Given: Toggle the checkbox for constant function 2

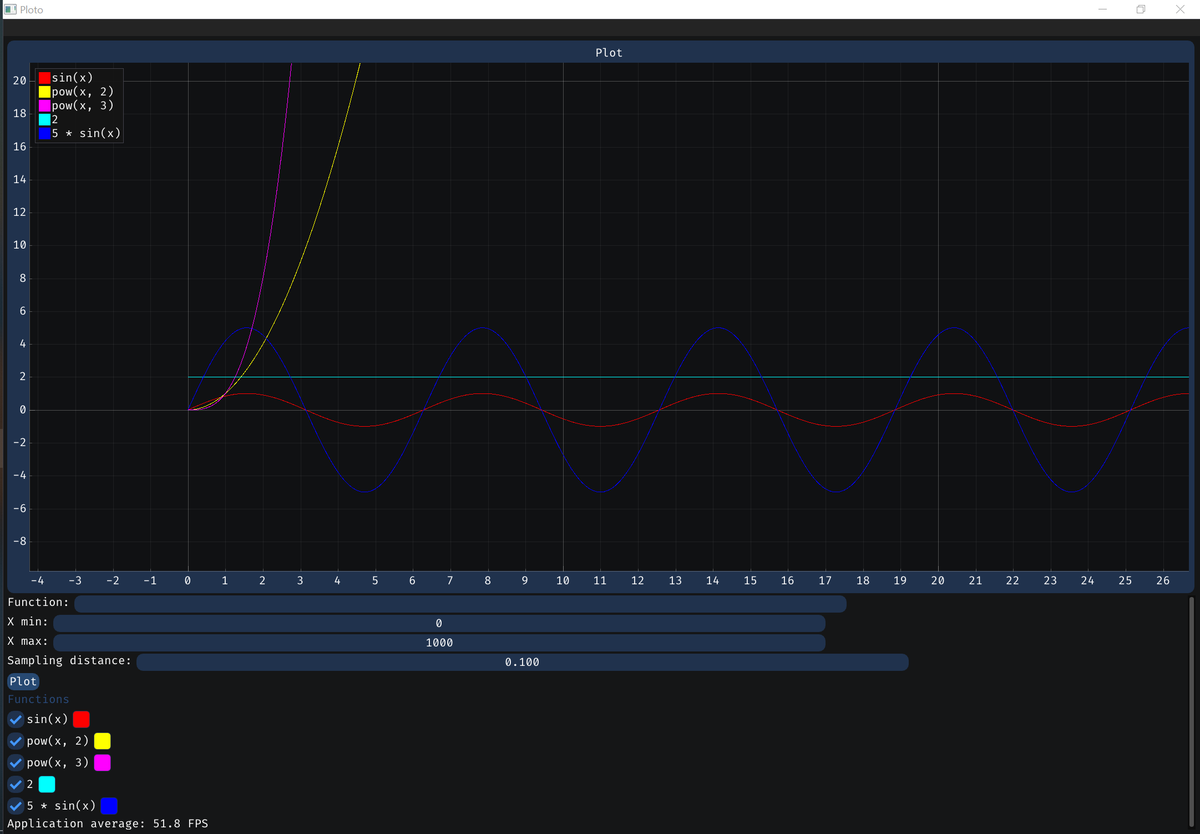Looking at the screenshot, I should pos(15,785).
